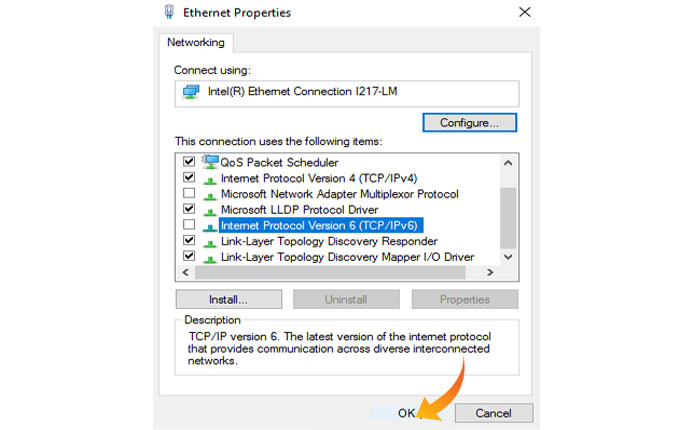Click the Ethernet Properties title bar icon

click(x=167, y=13)
